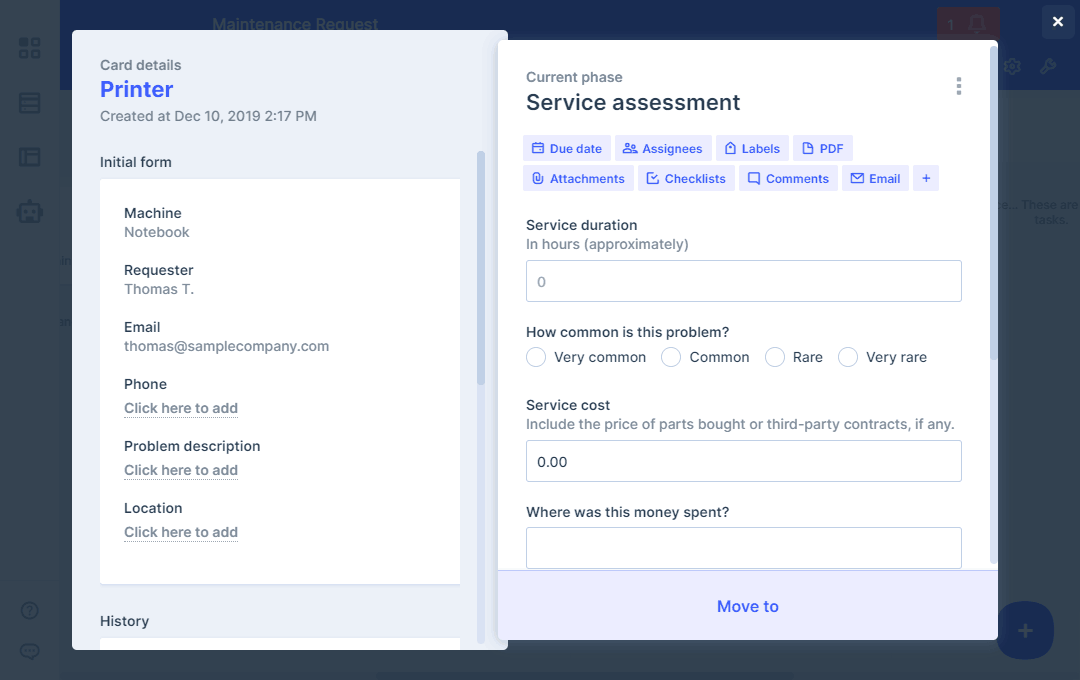This screenshot has width=1080, height=680.
Task: Open the Comments section
Action: tap(787, 178)
